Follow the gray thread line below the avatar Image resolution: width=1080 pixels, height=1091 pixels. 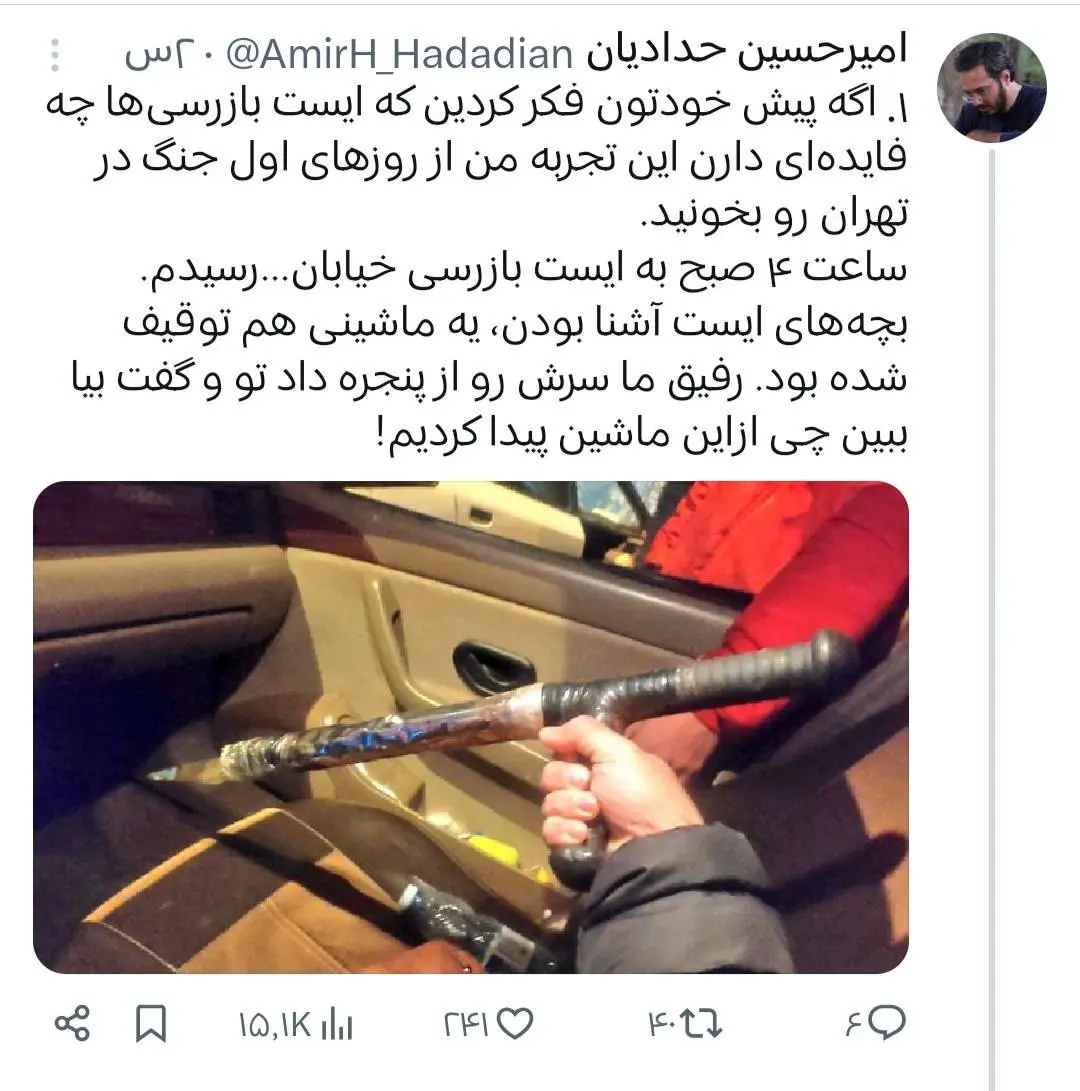click(992, 619)
